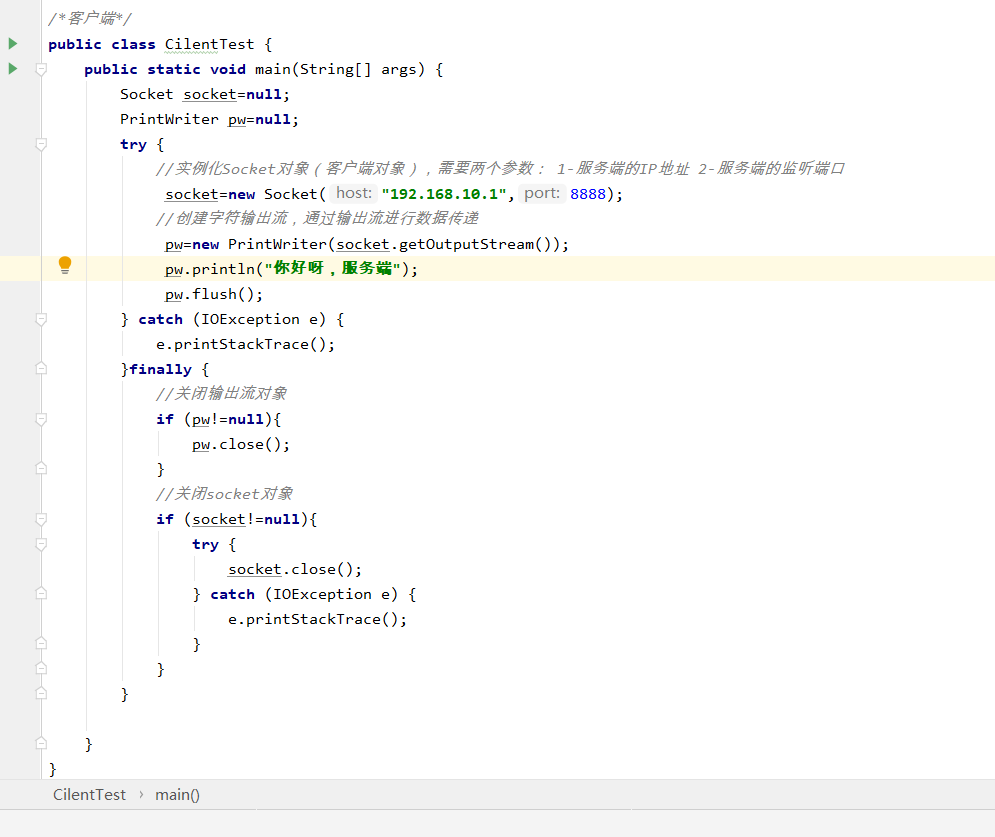This screenshot has height=837, width=995.
Task: Click the comment //关闭socket对象
Action: click(x=225, y=494)
